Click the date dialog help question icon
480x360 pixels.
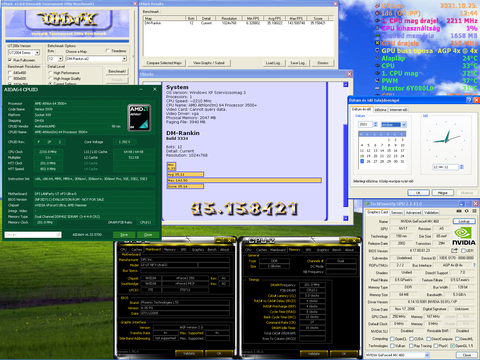point(469,100)
